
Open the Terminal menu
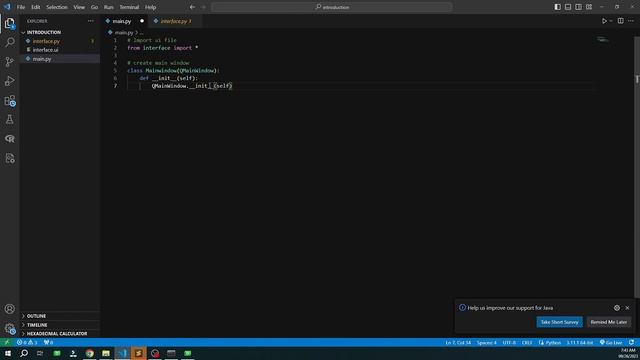(129, 7)
